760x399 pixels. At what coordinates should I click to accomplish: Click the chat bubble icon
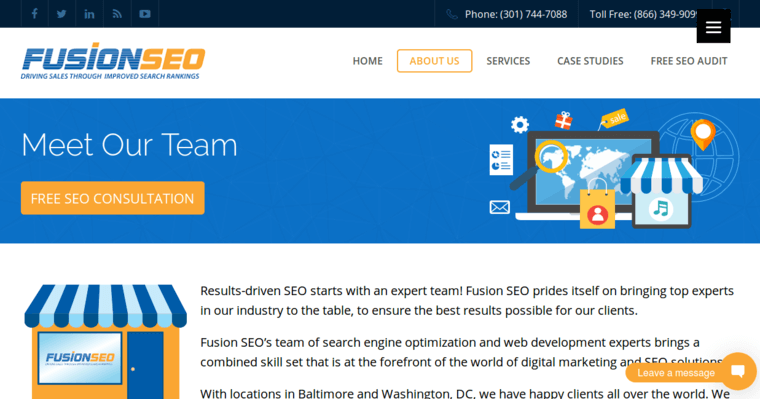tap(738, 371)
